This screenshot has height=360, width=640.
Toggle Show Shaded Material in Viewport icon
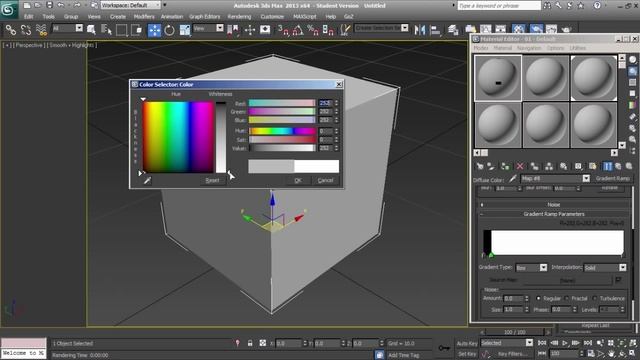point(592,166)
